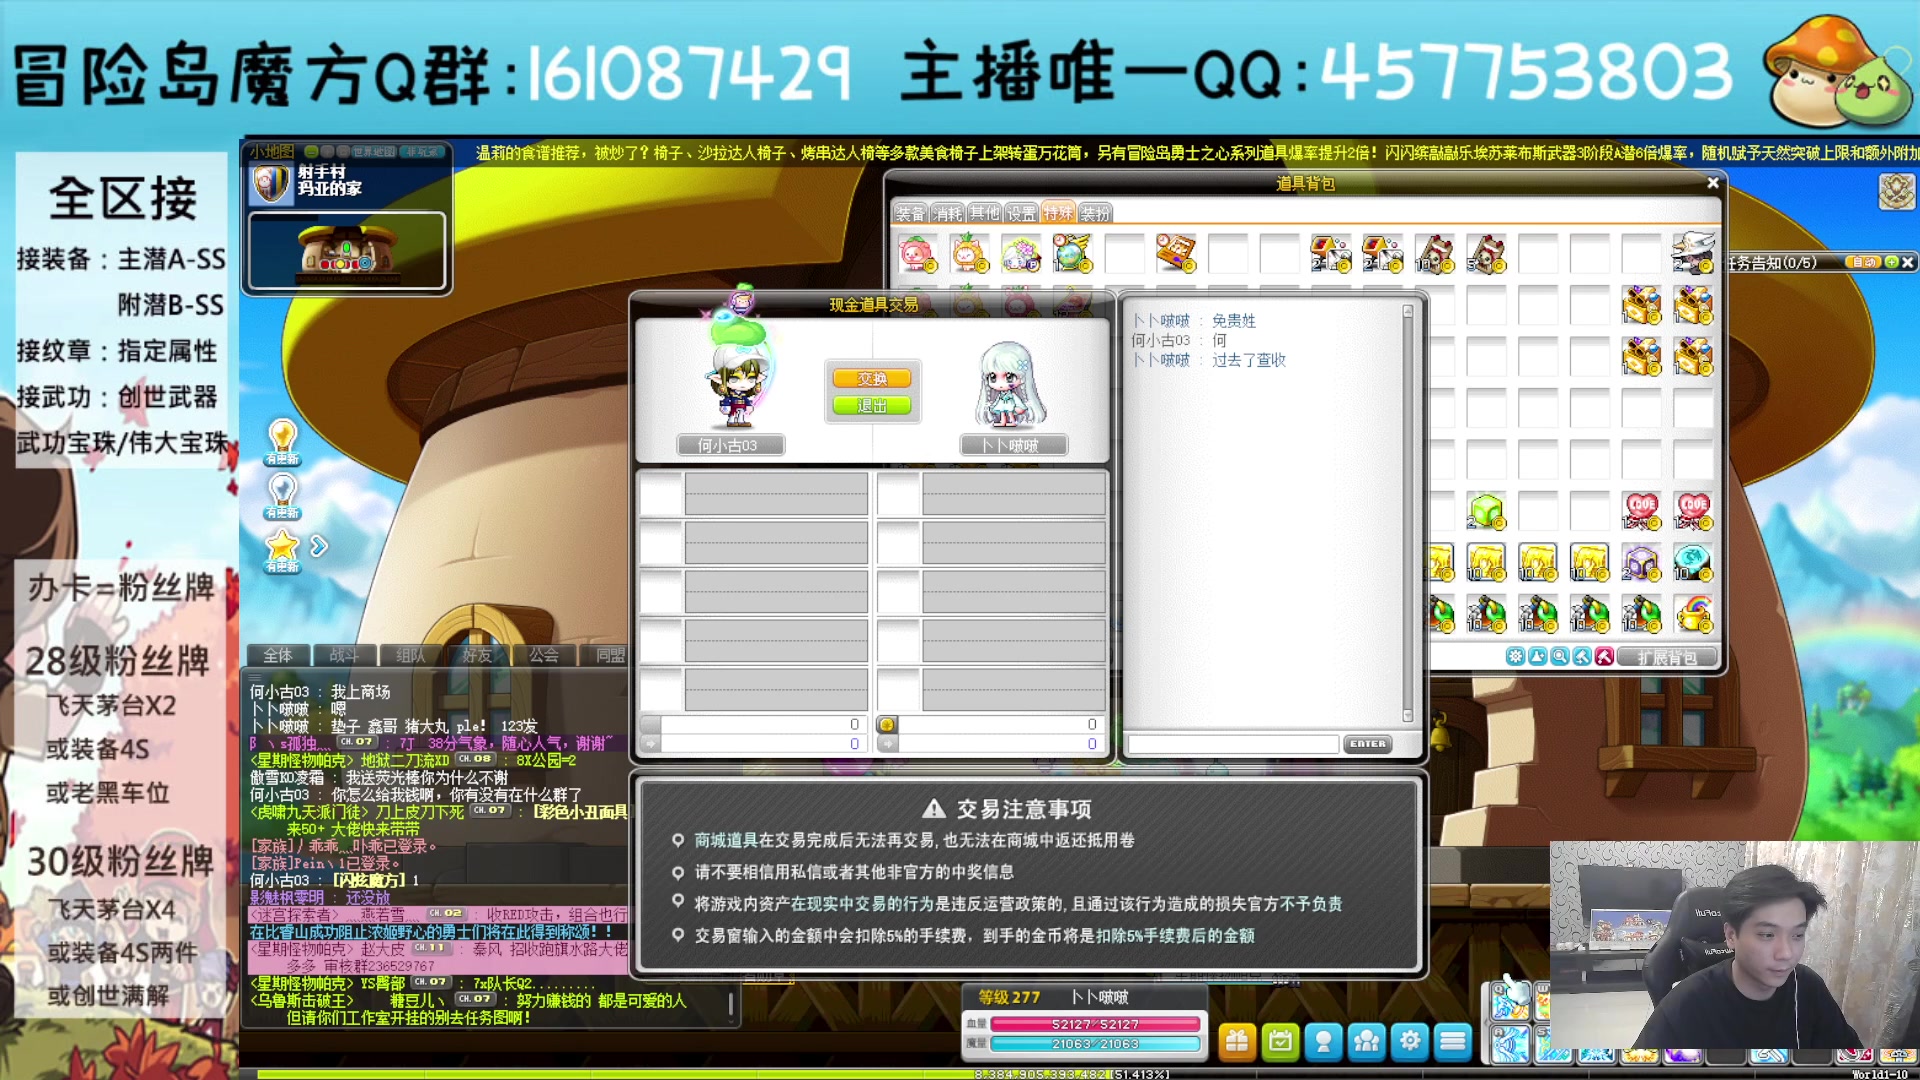Click the backpack magnifier search icon
The height and width of the screenshot is (1080, 1920).
coord(1560,657)
